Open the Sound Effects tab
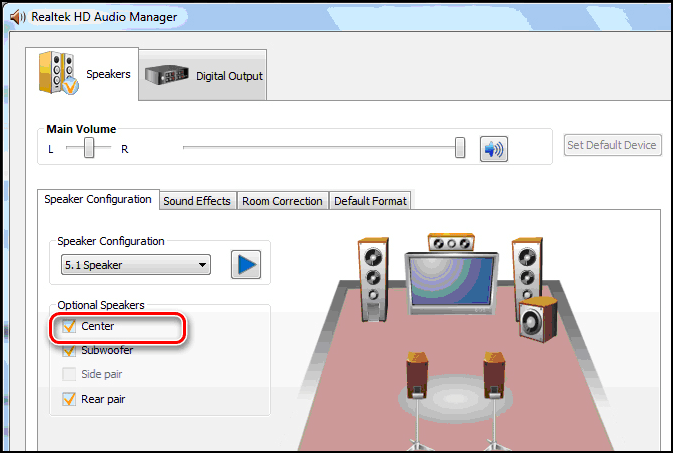 pos(197,201)
